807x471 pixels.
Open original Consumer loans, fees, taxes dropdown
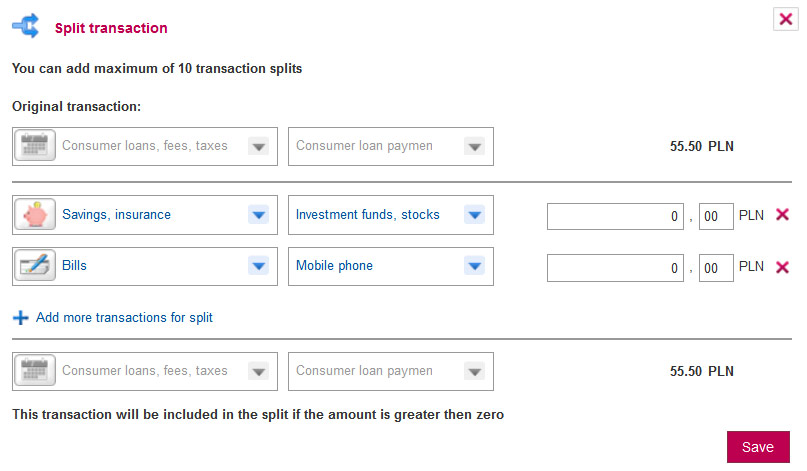point(258,146)
